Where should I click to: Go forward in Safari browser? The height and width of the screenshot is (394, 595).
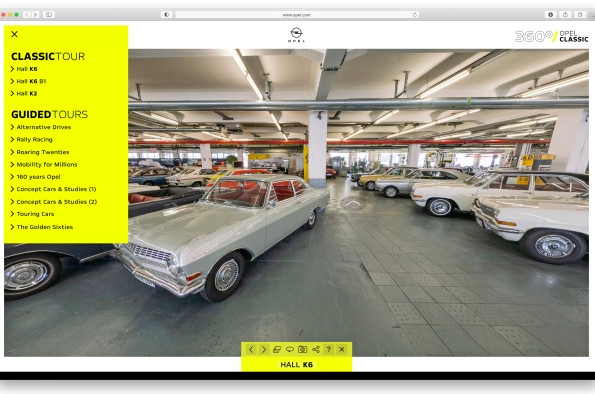35,14
